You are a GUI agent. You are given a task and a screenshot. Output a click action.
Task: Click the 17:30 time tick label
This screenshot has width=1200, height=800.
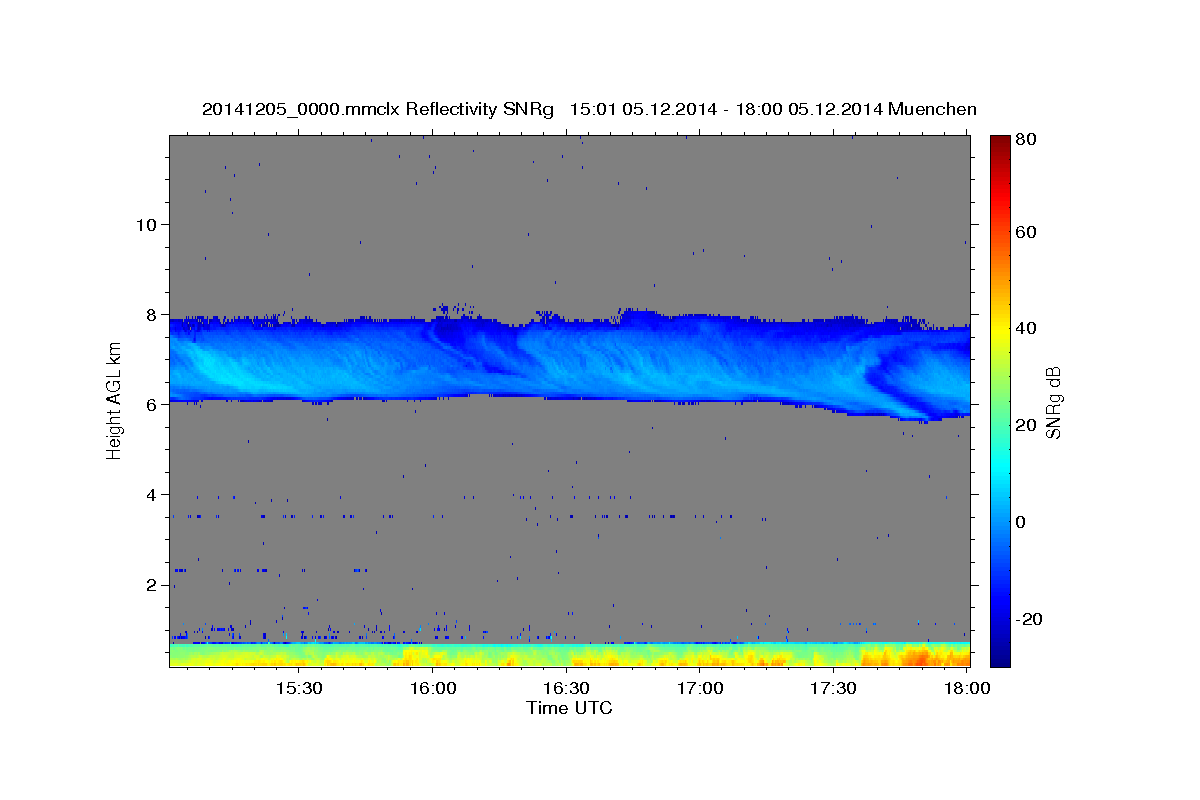coord(834,689)
